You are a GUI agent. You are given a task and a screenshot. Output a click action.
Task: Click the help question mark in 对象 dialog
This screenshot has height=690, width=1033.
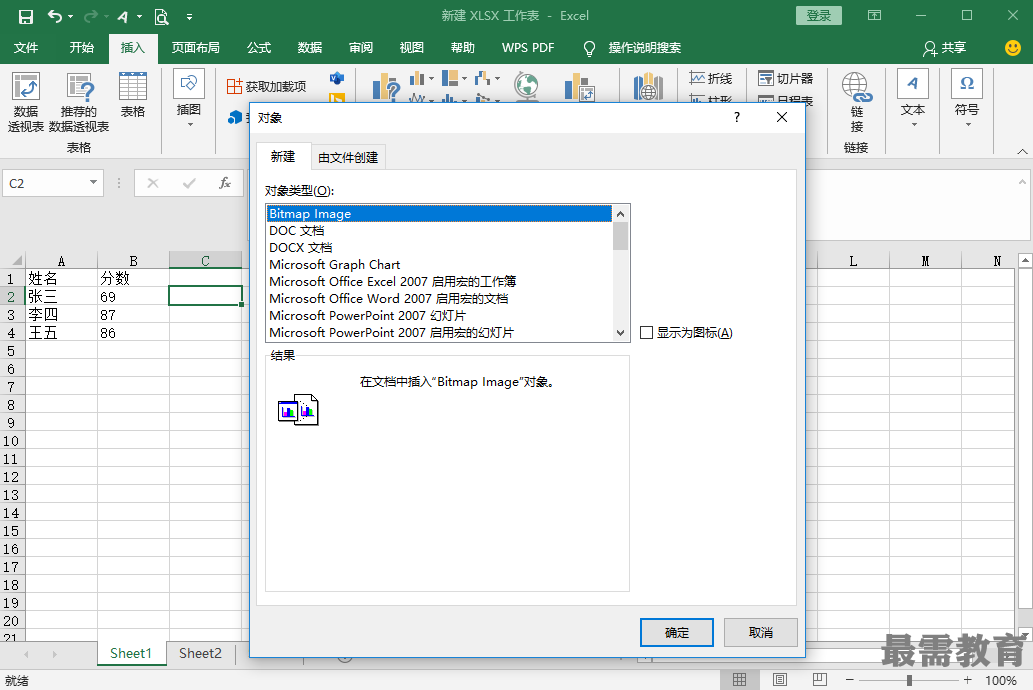point(737,117)
